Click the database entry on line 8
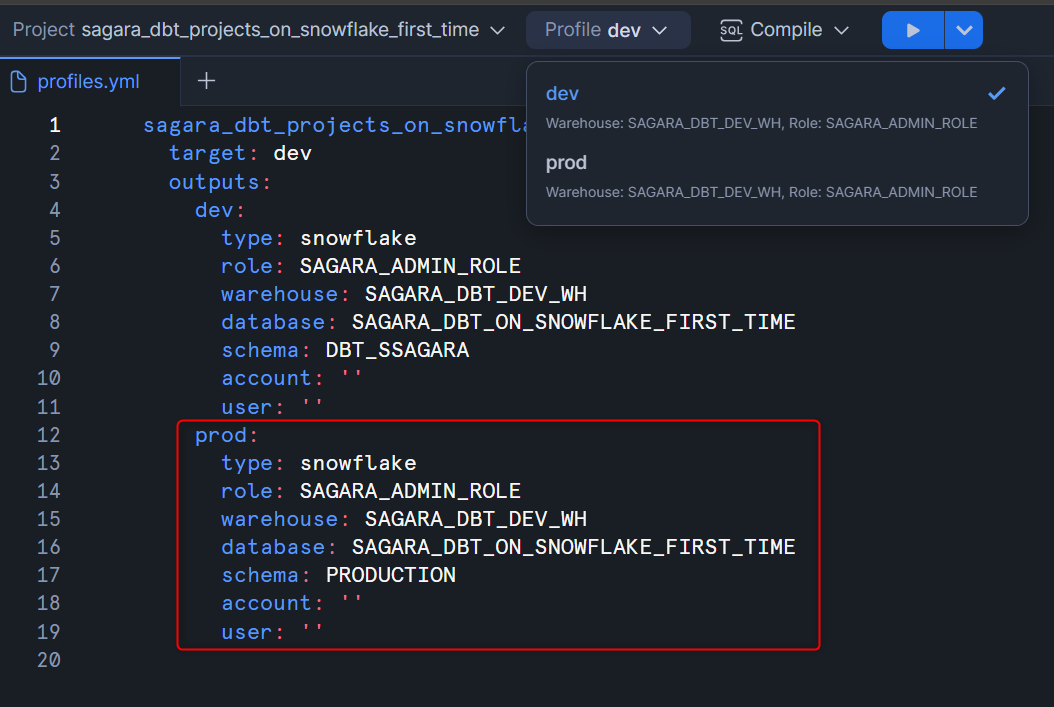Viewport: 1054px width, 707px height. coord(508,323)
